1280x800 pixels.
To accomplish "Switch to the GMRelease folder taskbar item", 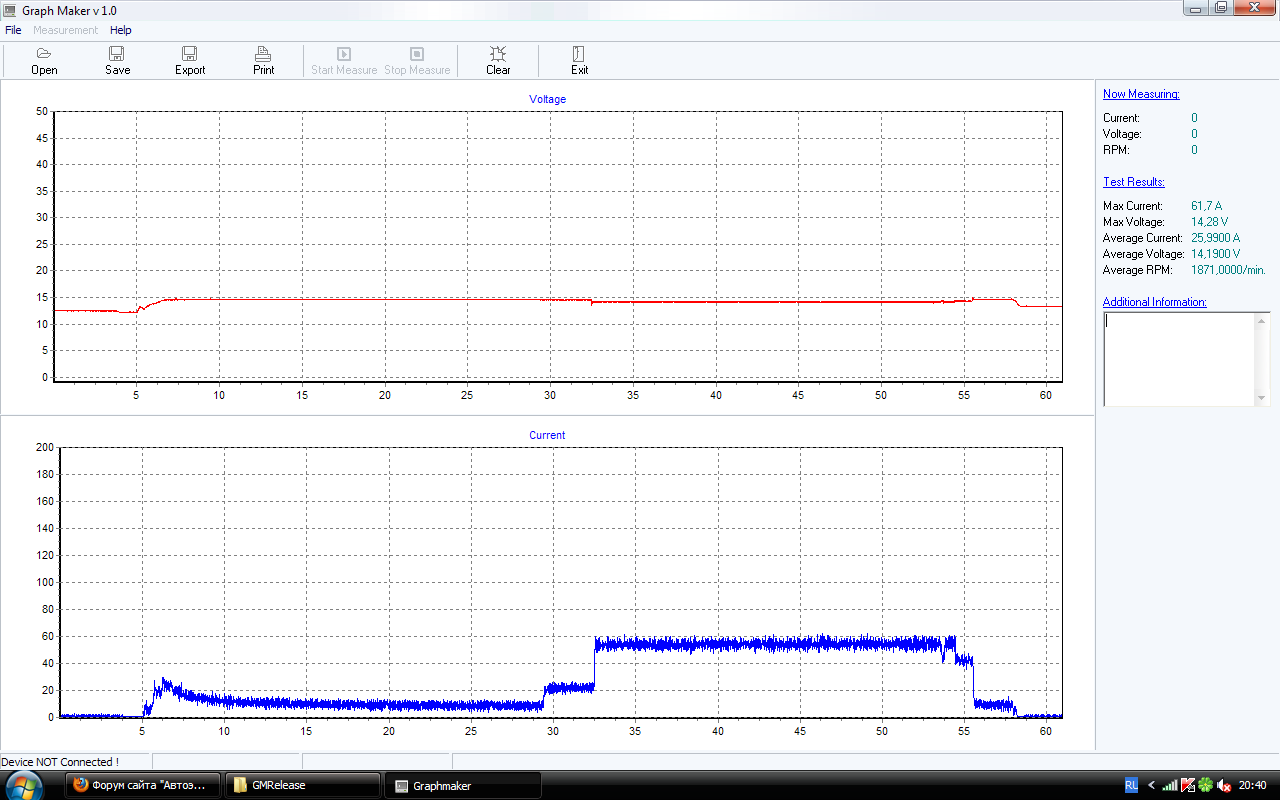I will [x=302, y=785].
